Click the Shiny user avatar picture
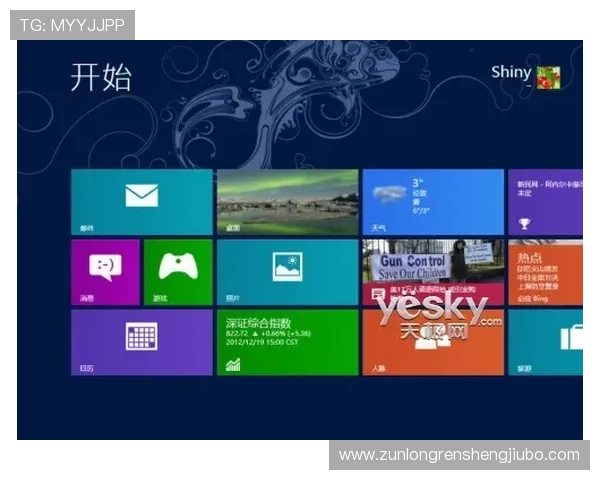The width and height of the screenshot is (600, 480). coord(547,78)
